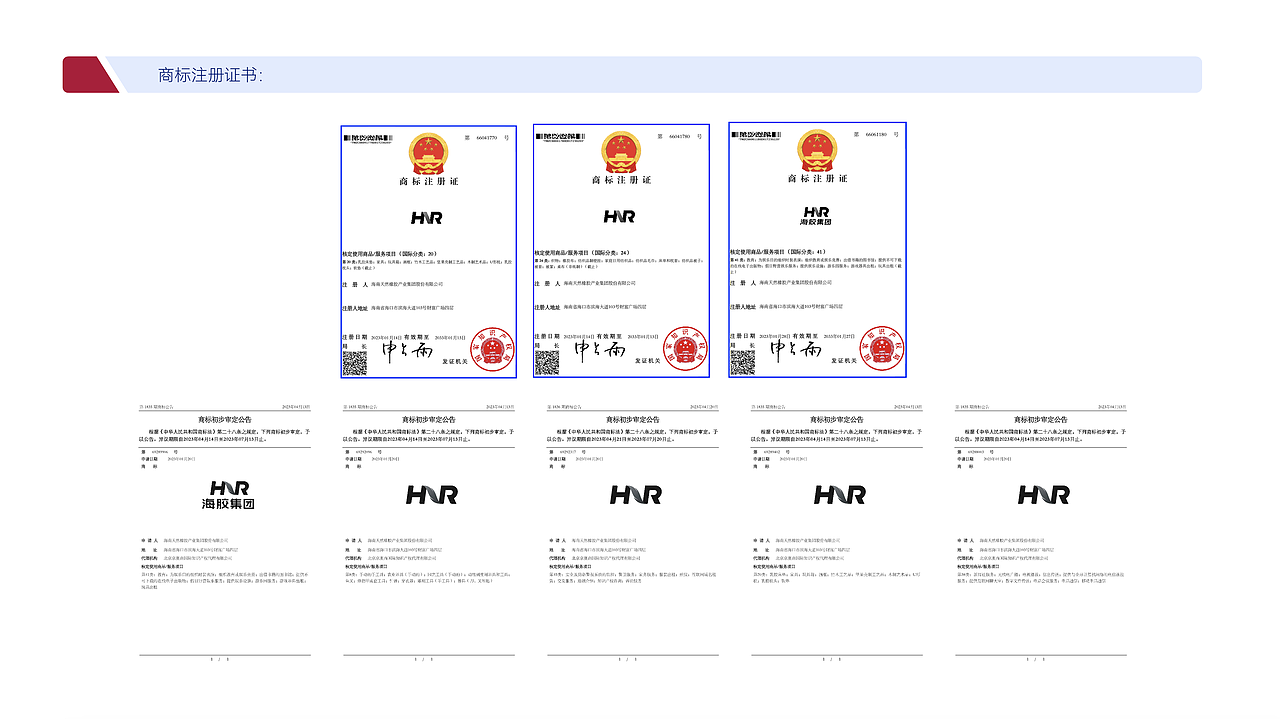Click the national emblem on certificate 66041780
This screenshot has width=1280, height=719.
pos(620,152)
